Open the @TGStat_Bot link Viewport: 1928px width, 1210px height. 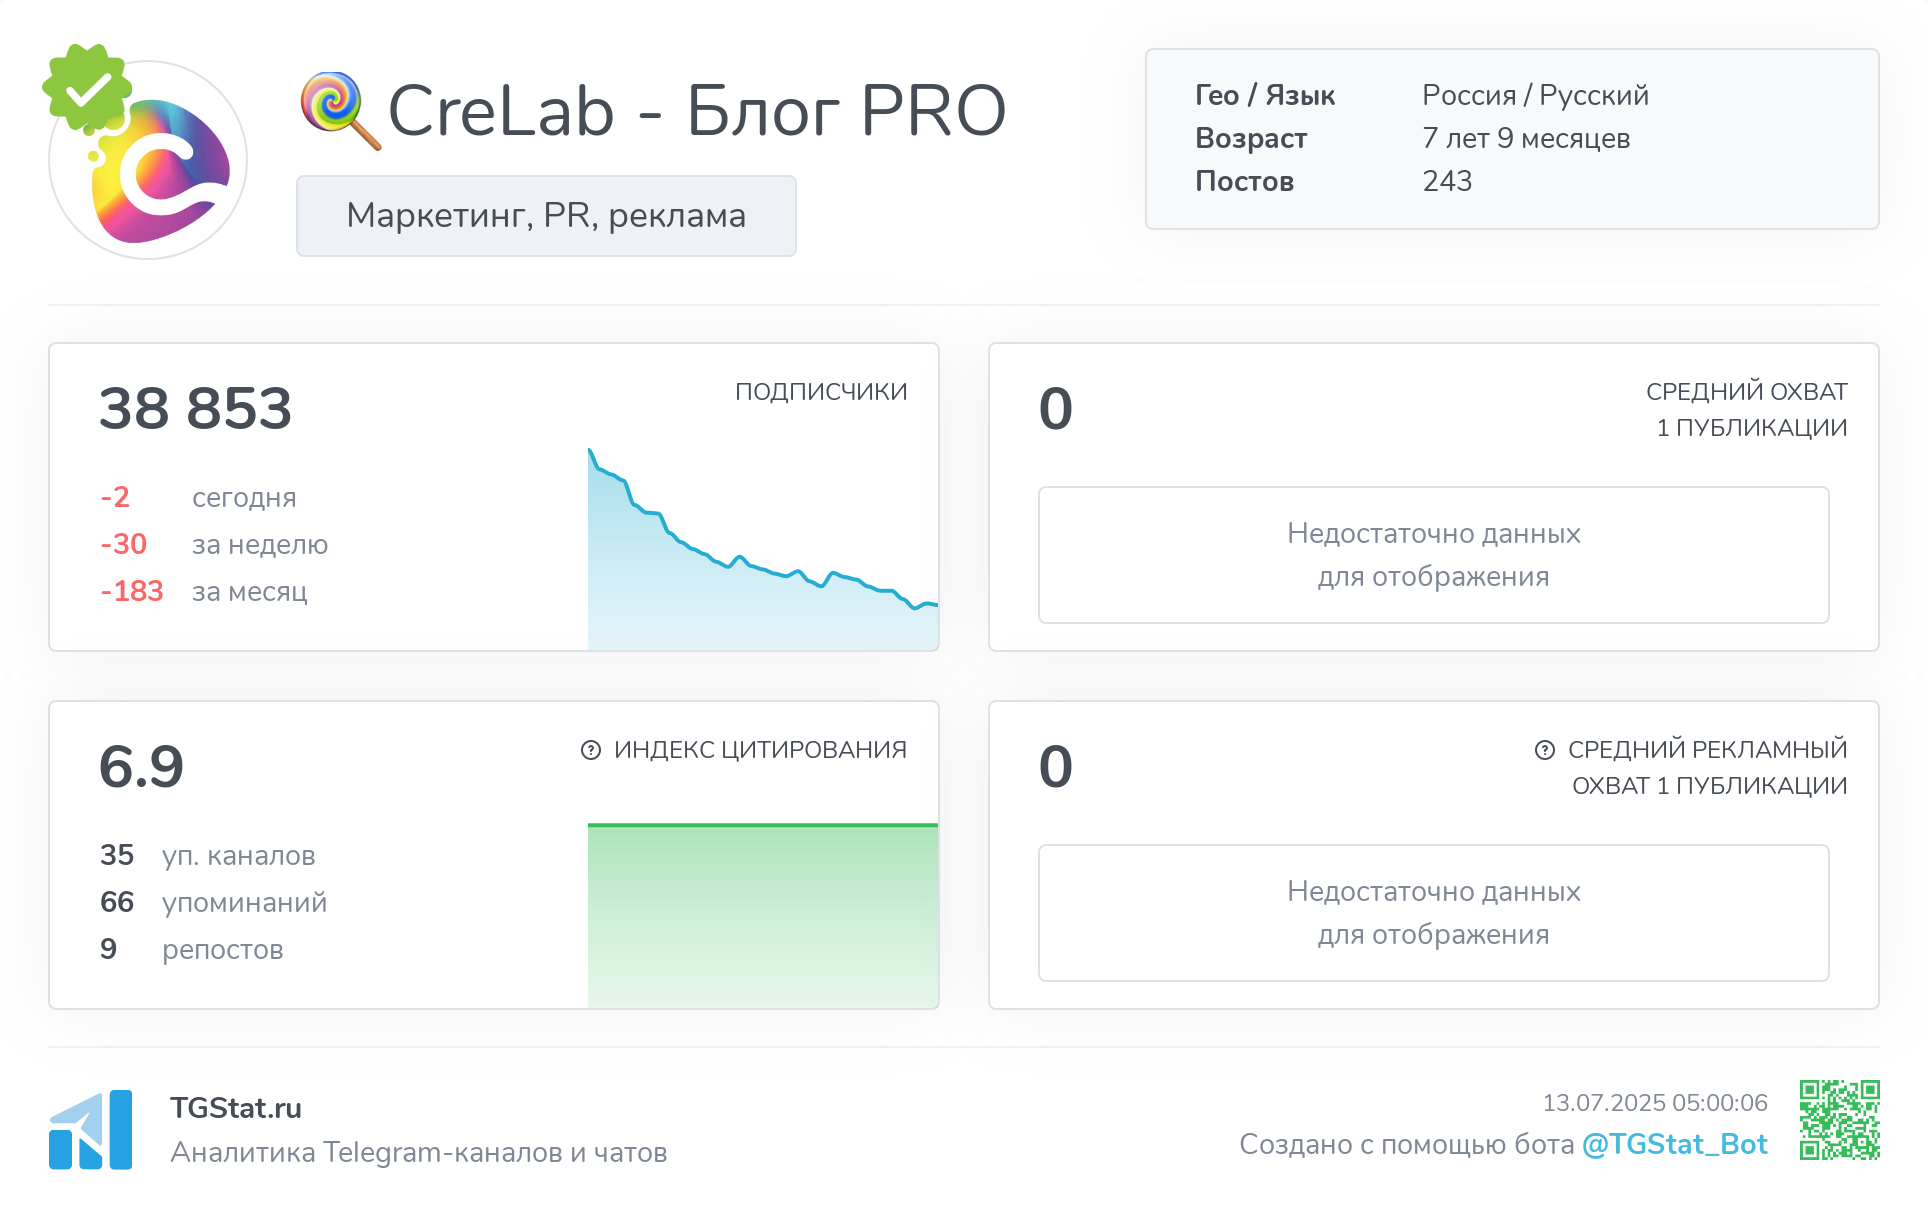(x=1674, y=1144)
